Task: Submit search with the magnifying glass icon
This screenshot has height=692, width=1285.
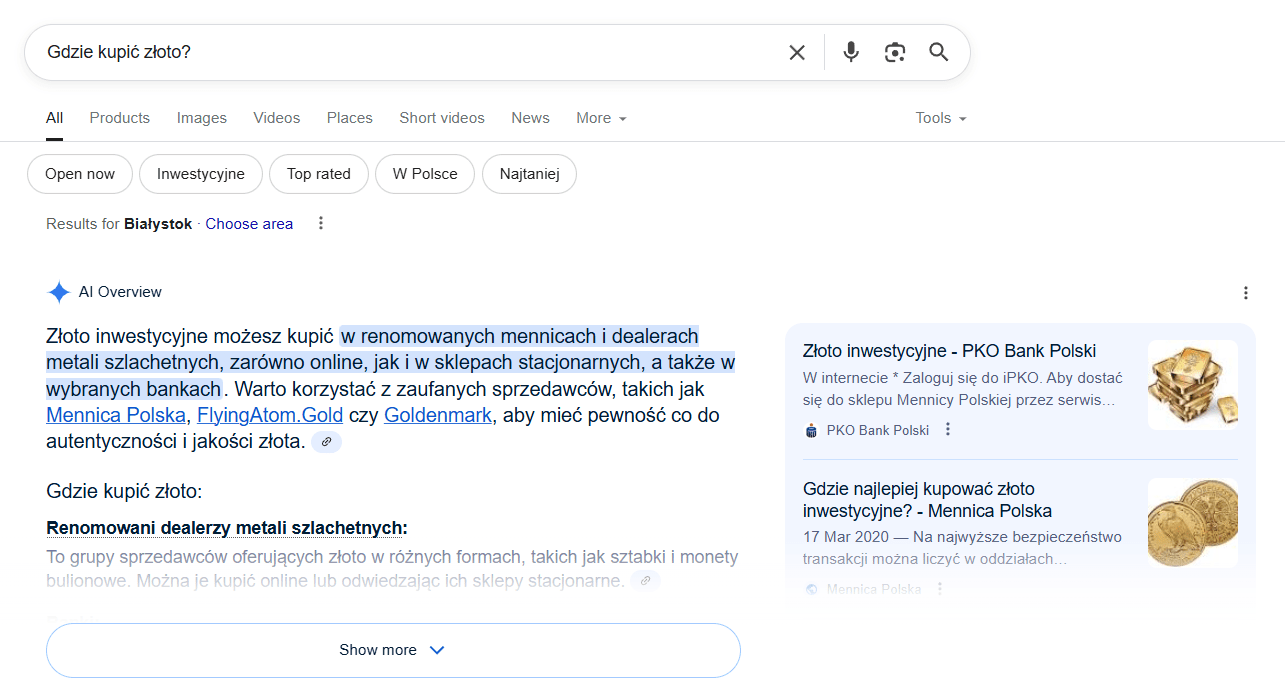Action: (x=938, y=52)
